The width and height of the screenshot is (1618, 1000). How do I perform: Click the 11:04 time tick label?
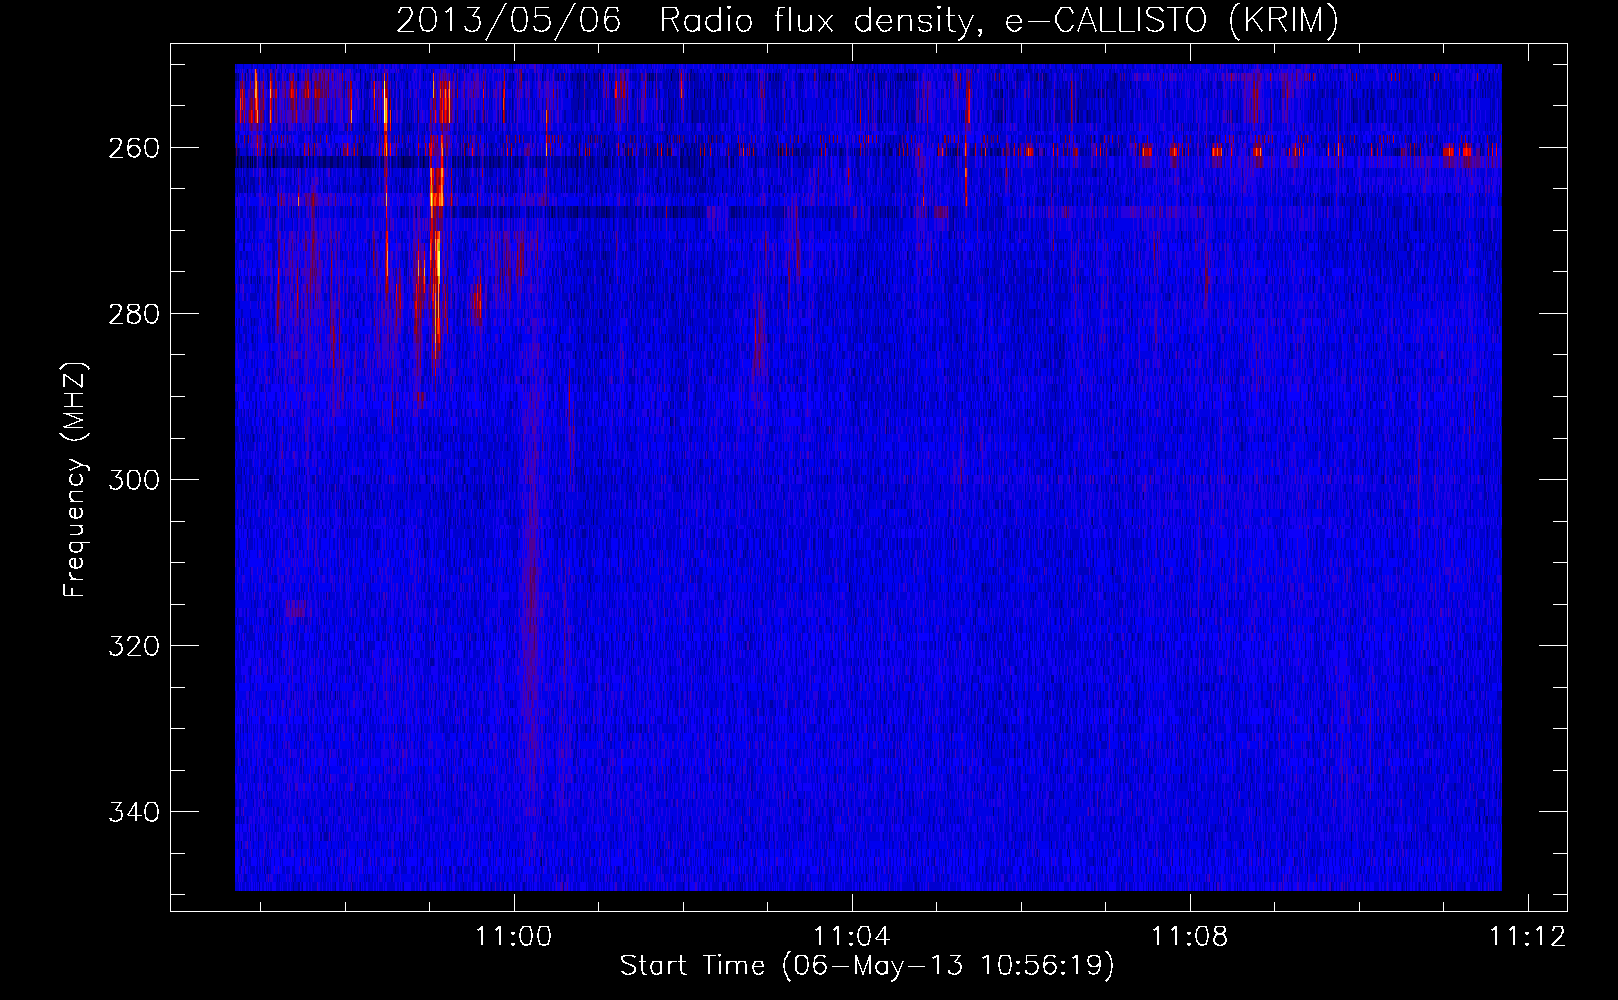coord(852,937)
